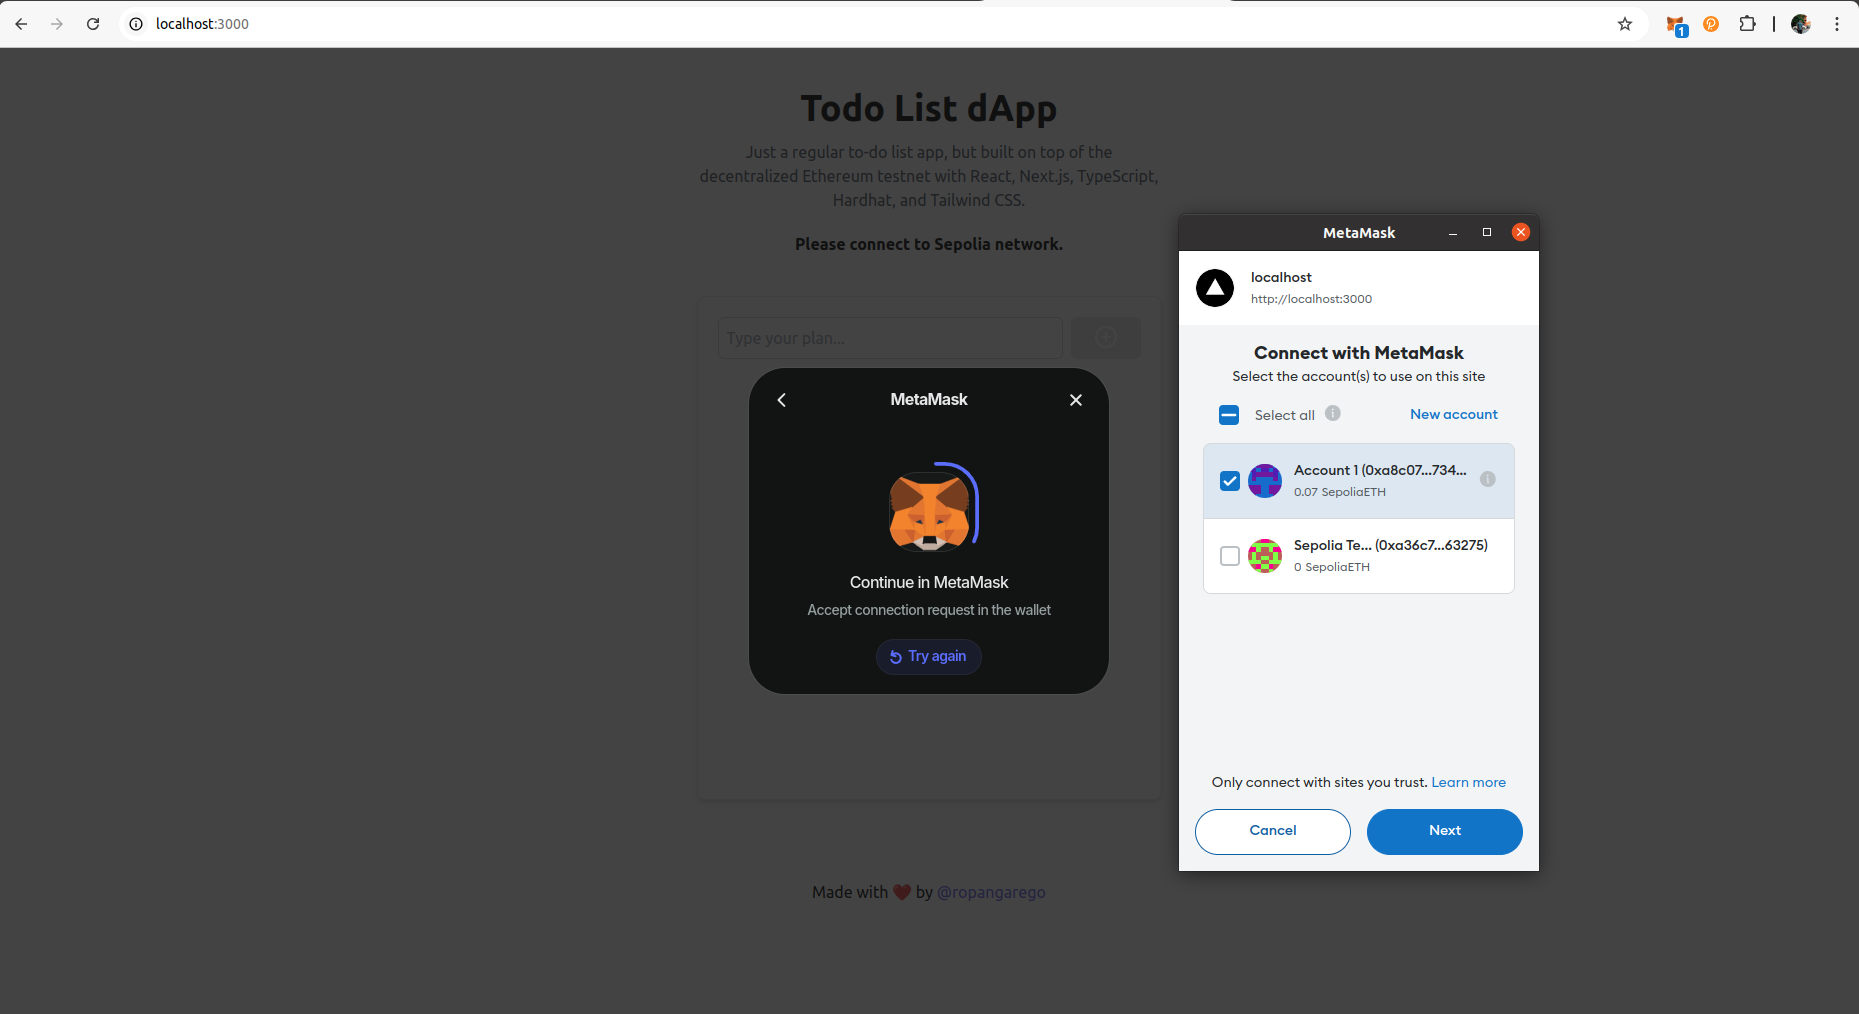Click the info icon on the Account 1 row
Image resolution: width=1859 pixels, height=1014 pixels.
[x=1488, y=479]
